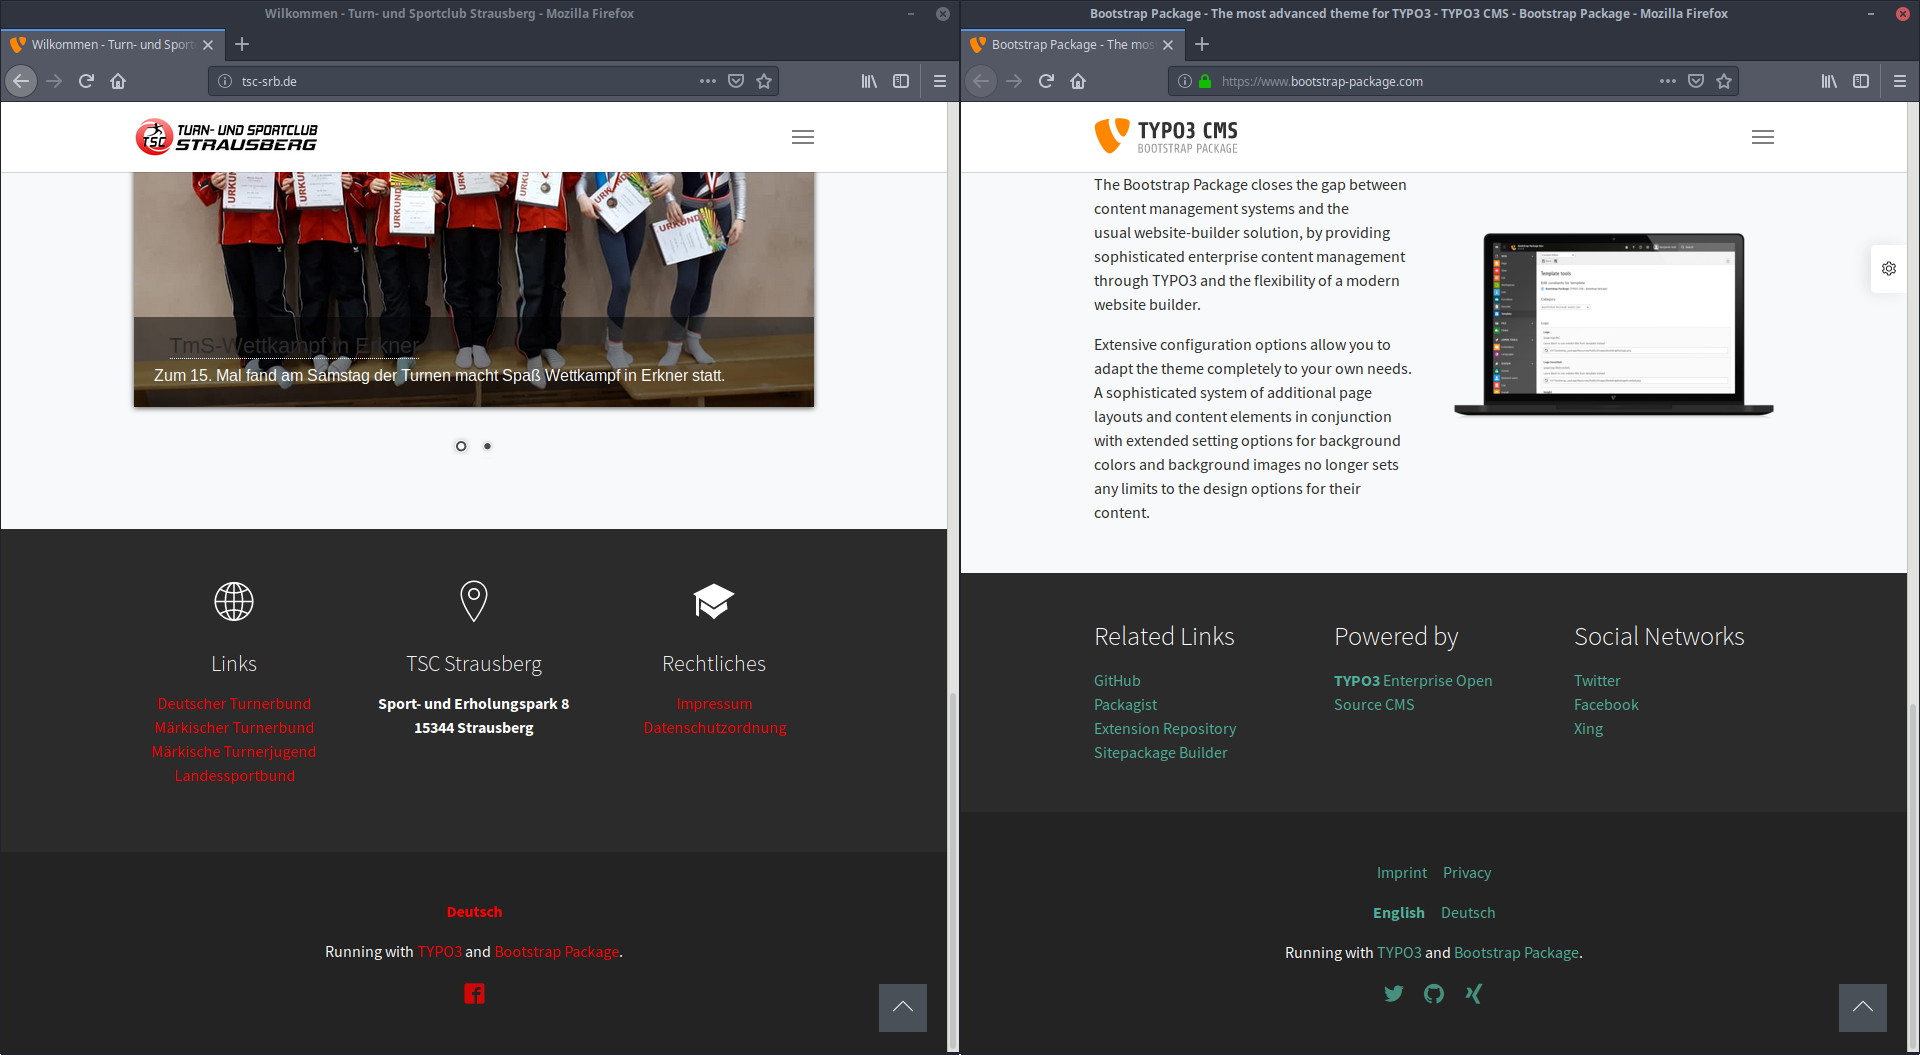The image size is (1920, 1055).
Task: Select the first carousel slide indicator
Action: [x=461, y=446]
